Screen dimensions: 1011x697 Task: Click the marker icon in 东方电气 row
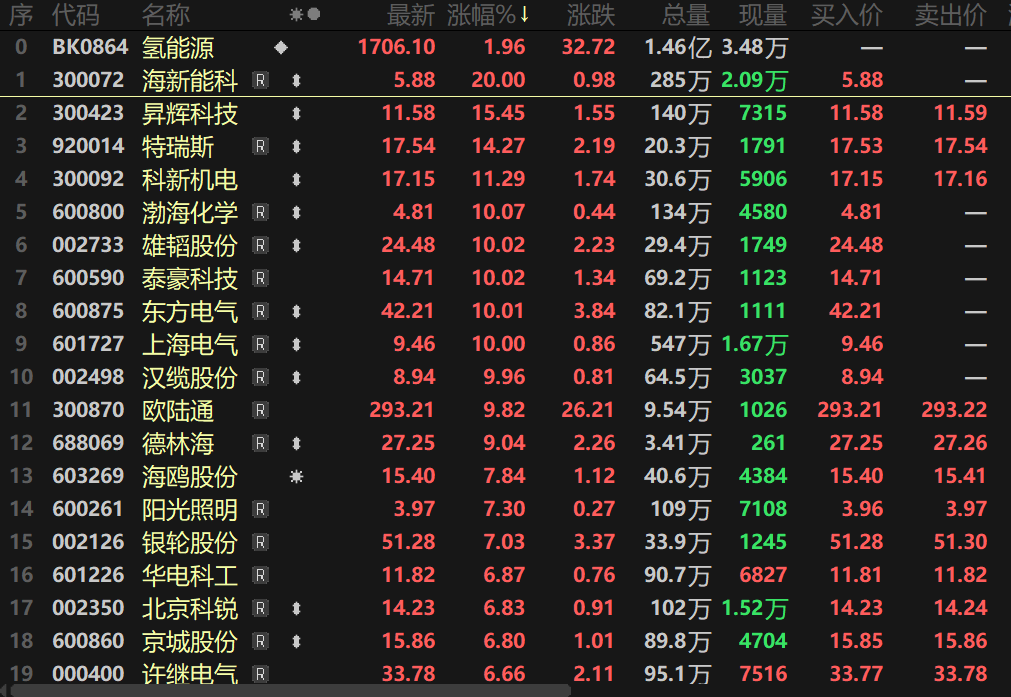[x=297, y=311]
